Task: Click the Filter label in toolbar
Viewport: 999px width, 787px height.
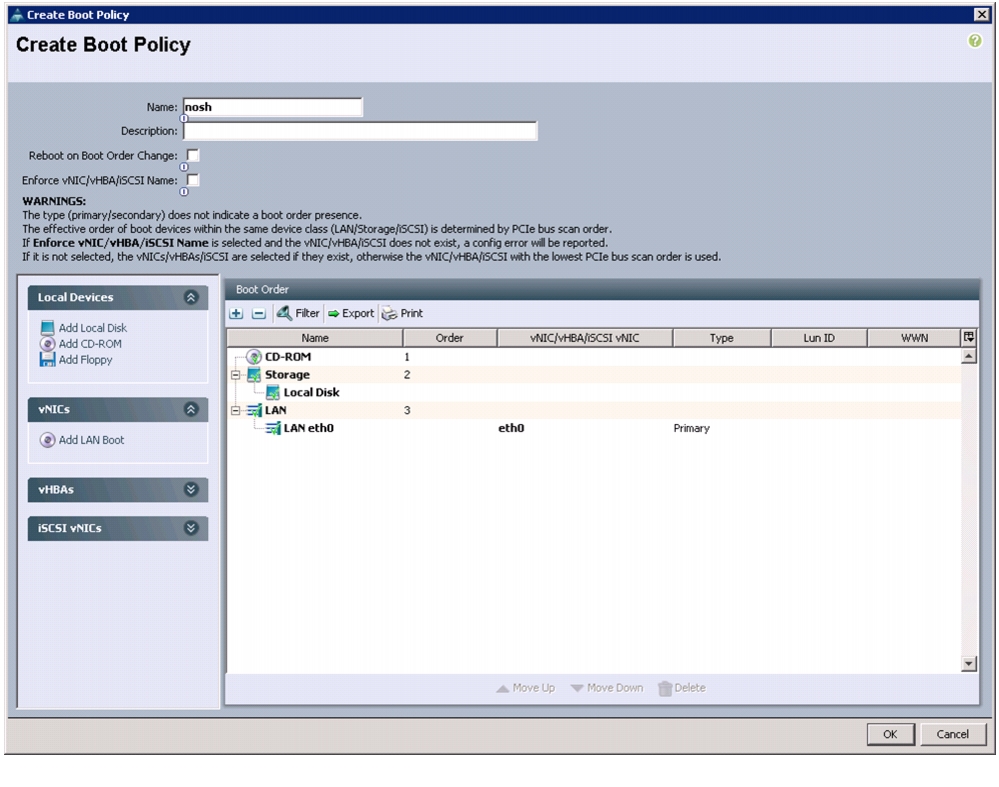Action: point(307,313)
